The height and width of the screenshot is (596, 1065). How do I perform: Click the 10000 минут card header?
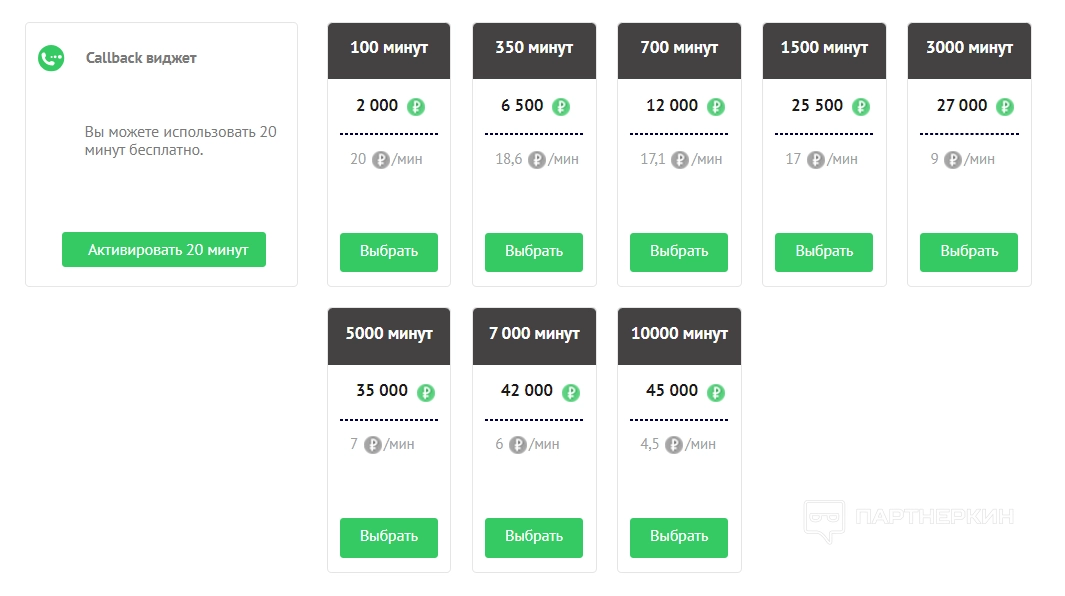679,335
